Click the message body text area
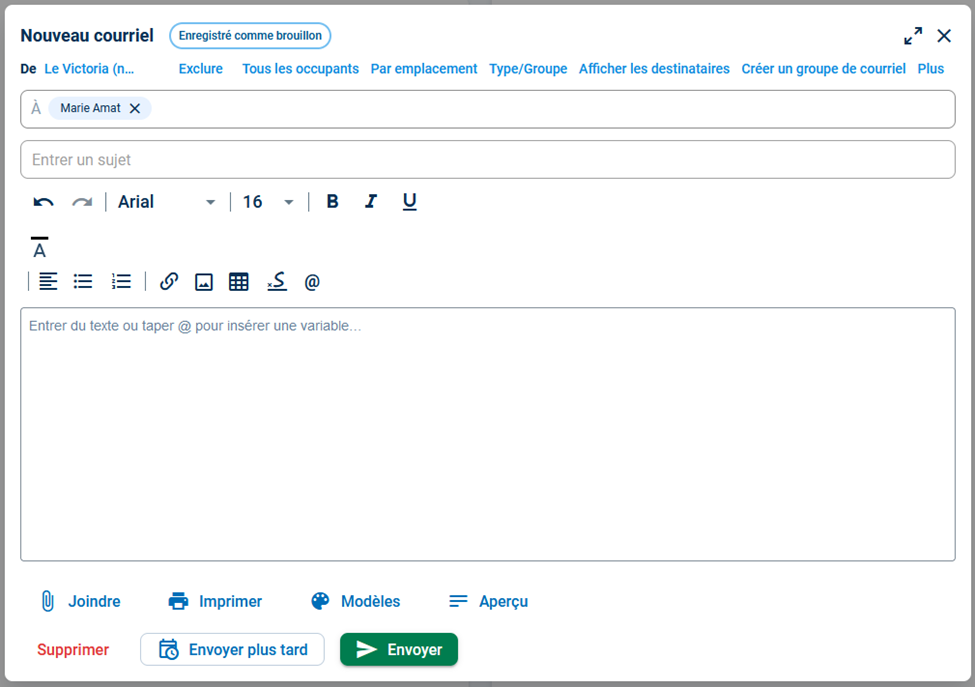This screenshot has height=687, width=975. pos(488,434)
